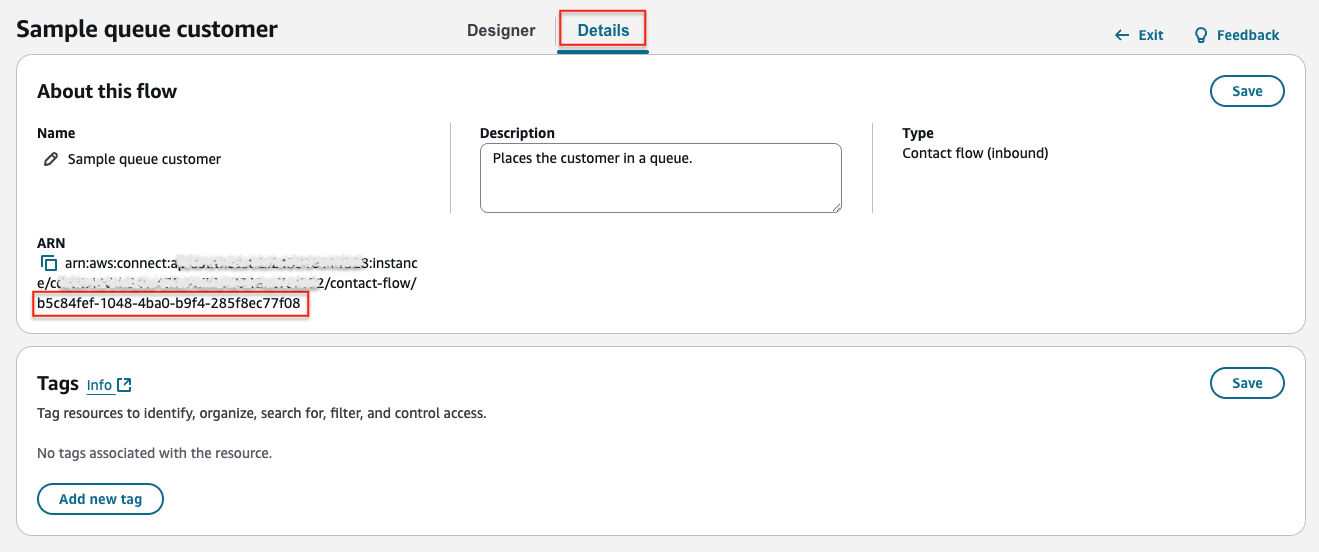Click the page title Sample queue customer
The height and width of the screenshot is (552, 1319).
tap(147, 29)
